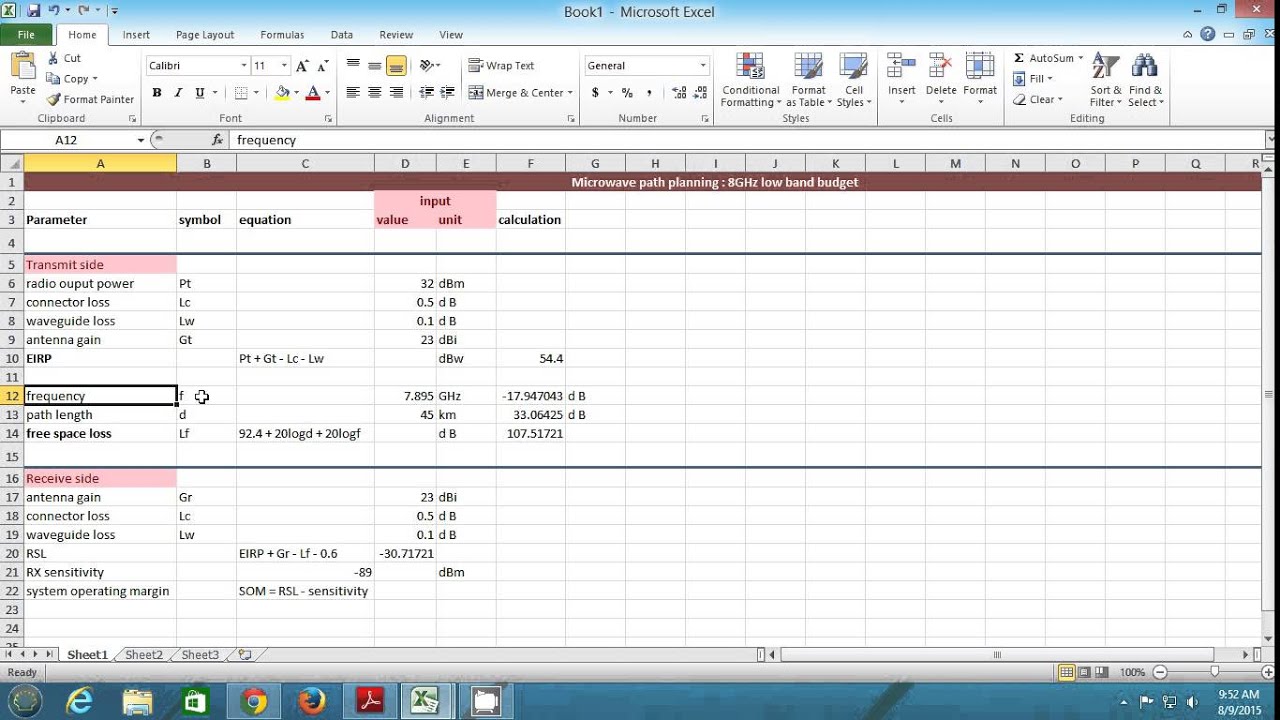The width and height of the screenshot is (1280, 720).
Task: Click the font color red A swatch
Action: point(313,92)
